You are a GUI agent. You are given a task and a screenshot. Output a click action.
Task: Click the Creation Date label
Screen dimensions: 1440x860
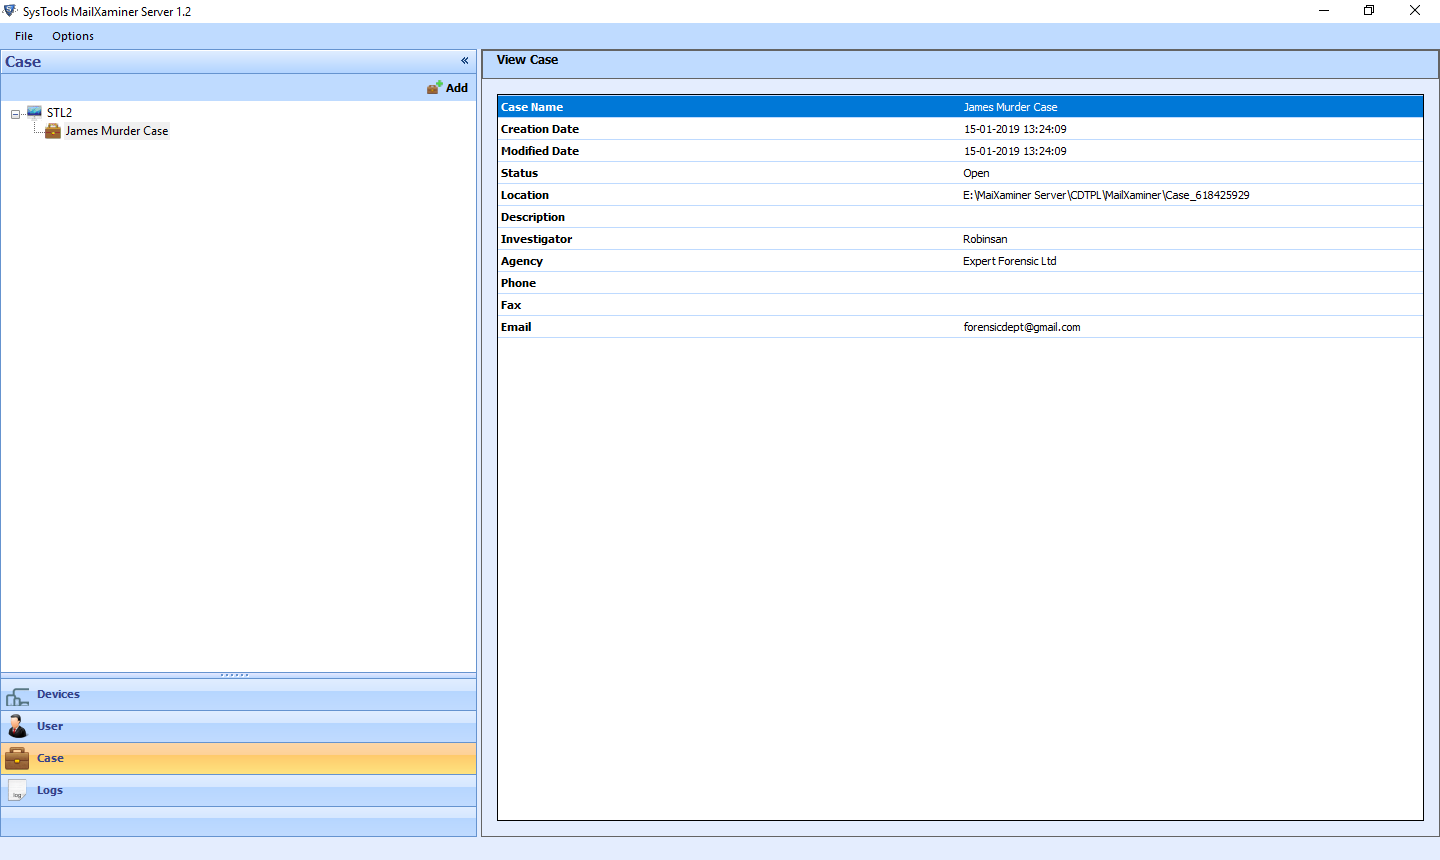coord(540,129)
